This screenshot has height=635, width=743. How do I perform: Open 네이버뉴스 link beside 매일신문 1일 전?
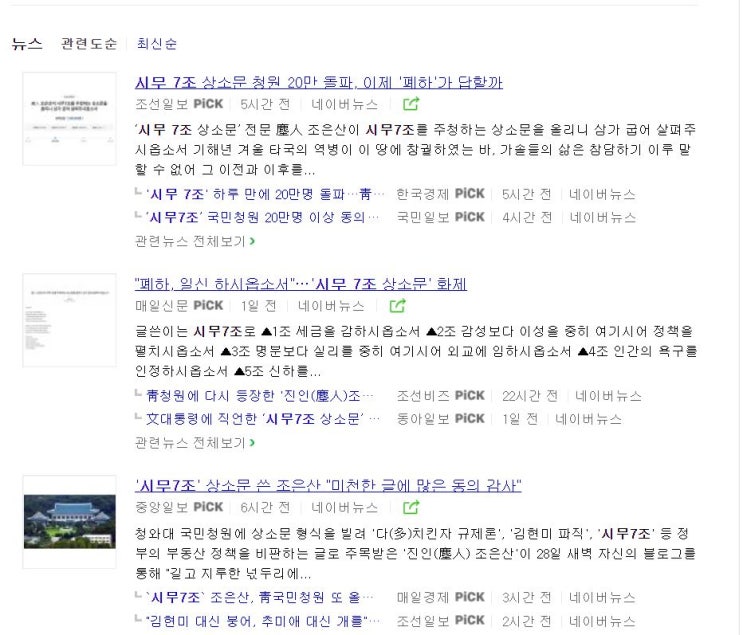coord(331,306)
